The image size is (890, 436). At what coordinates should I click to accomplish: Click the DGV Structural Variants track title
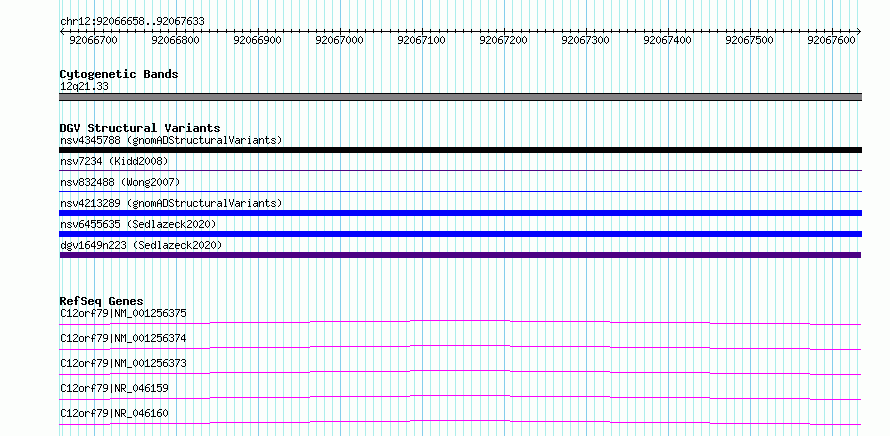[140, 128]
